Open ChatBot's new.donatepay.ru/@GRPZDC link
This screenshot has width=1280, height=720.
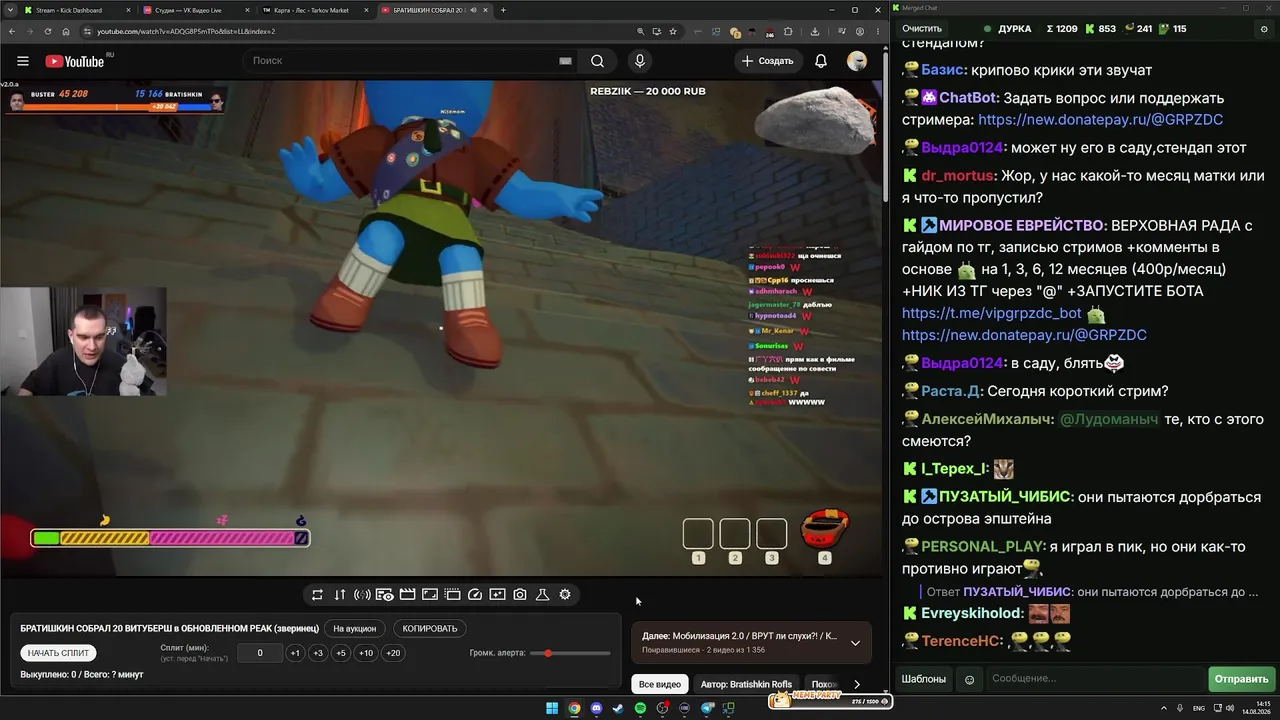[x=1100, y=119]
